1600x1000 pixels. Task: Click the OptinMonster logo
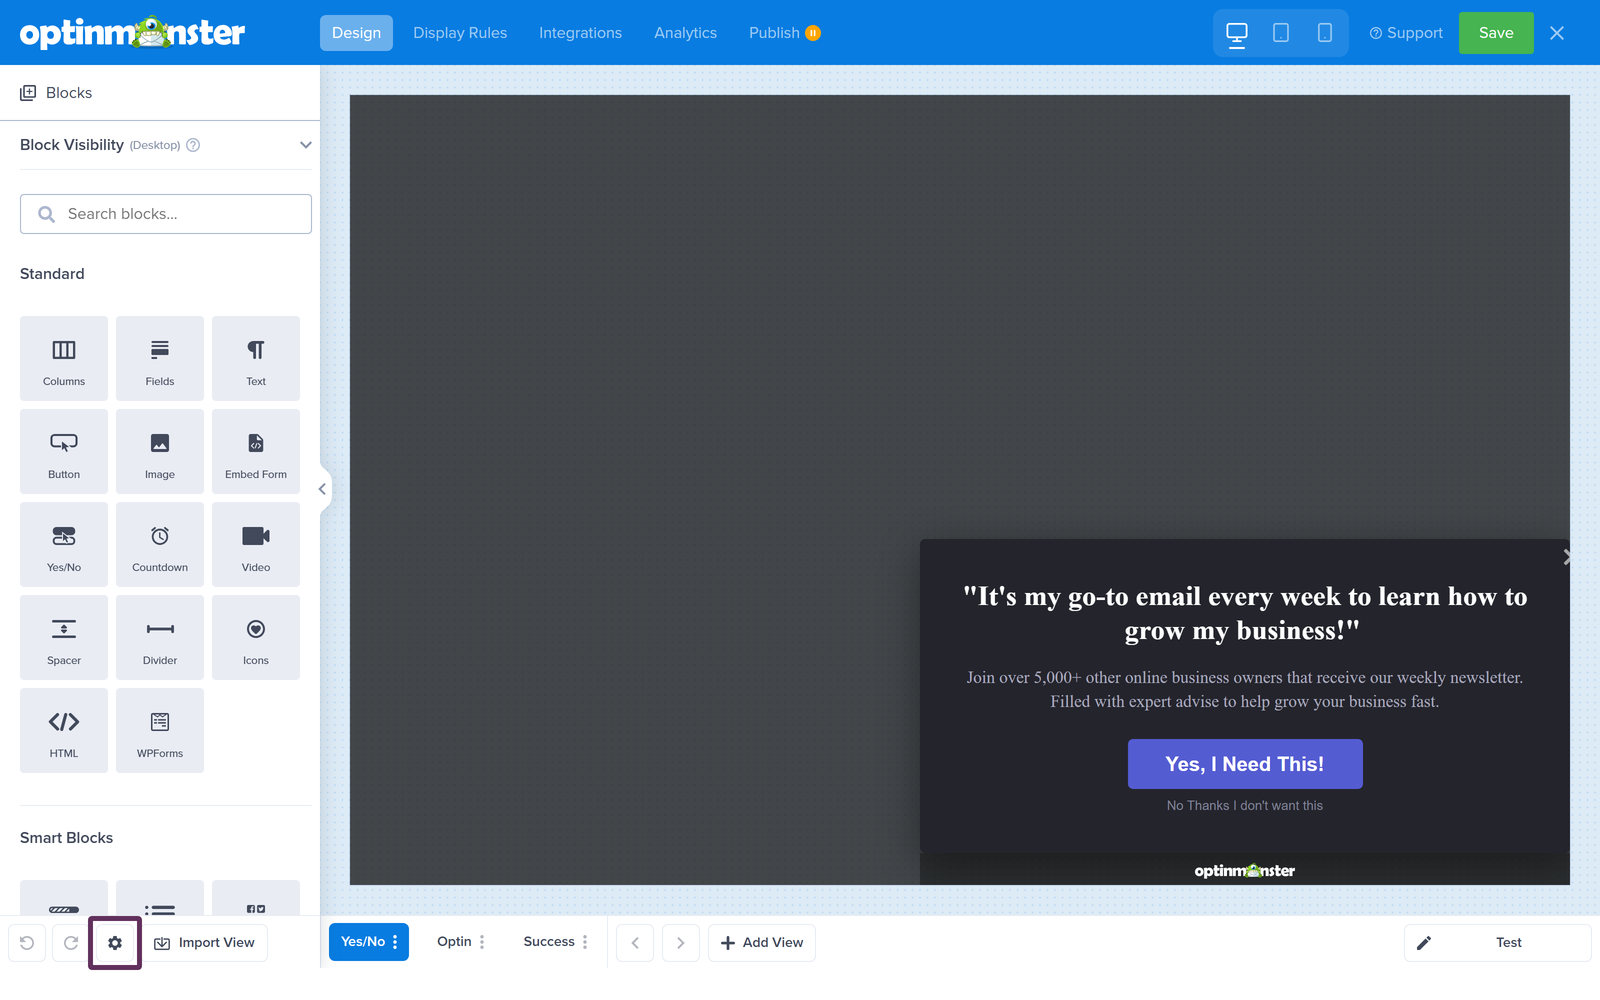tap(132, 33)
